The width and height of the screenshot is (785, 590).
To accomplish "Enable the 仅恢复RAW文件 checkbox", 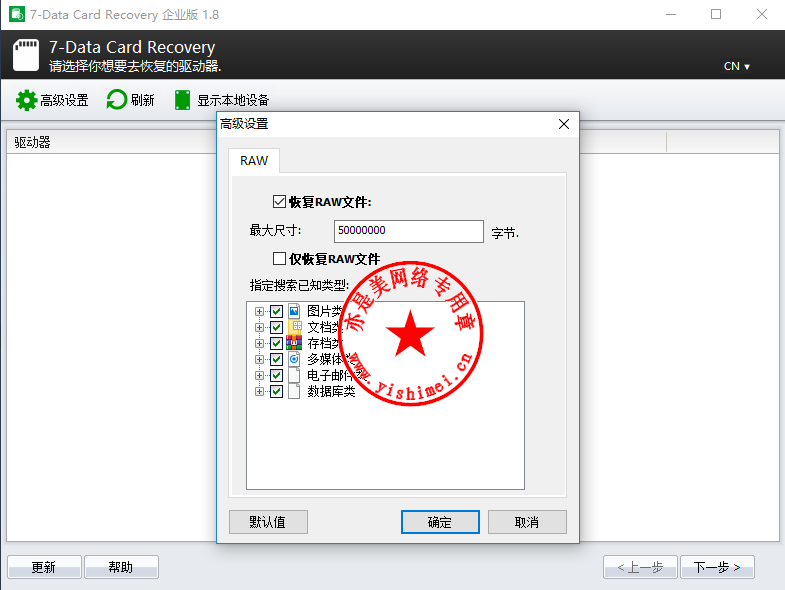I will coord(279,258).
